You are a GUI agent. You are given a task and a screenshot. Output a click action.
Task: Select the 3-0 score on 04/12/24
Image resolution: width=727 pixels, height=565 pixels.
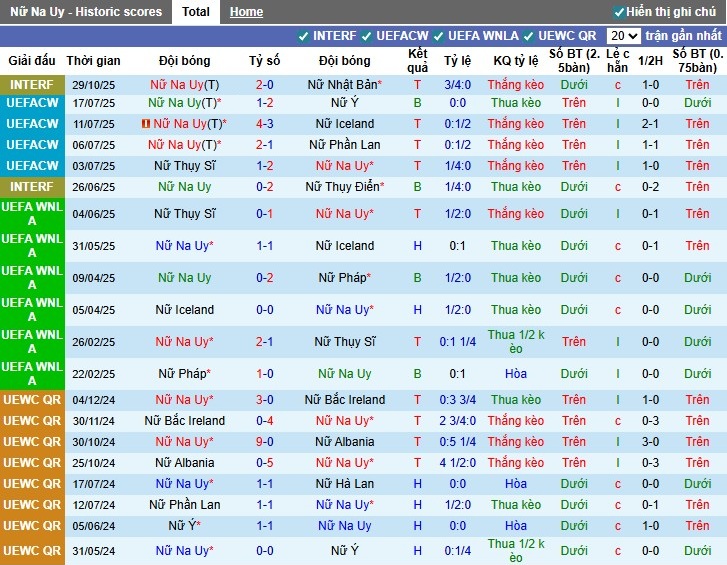(265, 400)
